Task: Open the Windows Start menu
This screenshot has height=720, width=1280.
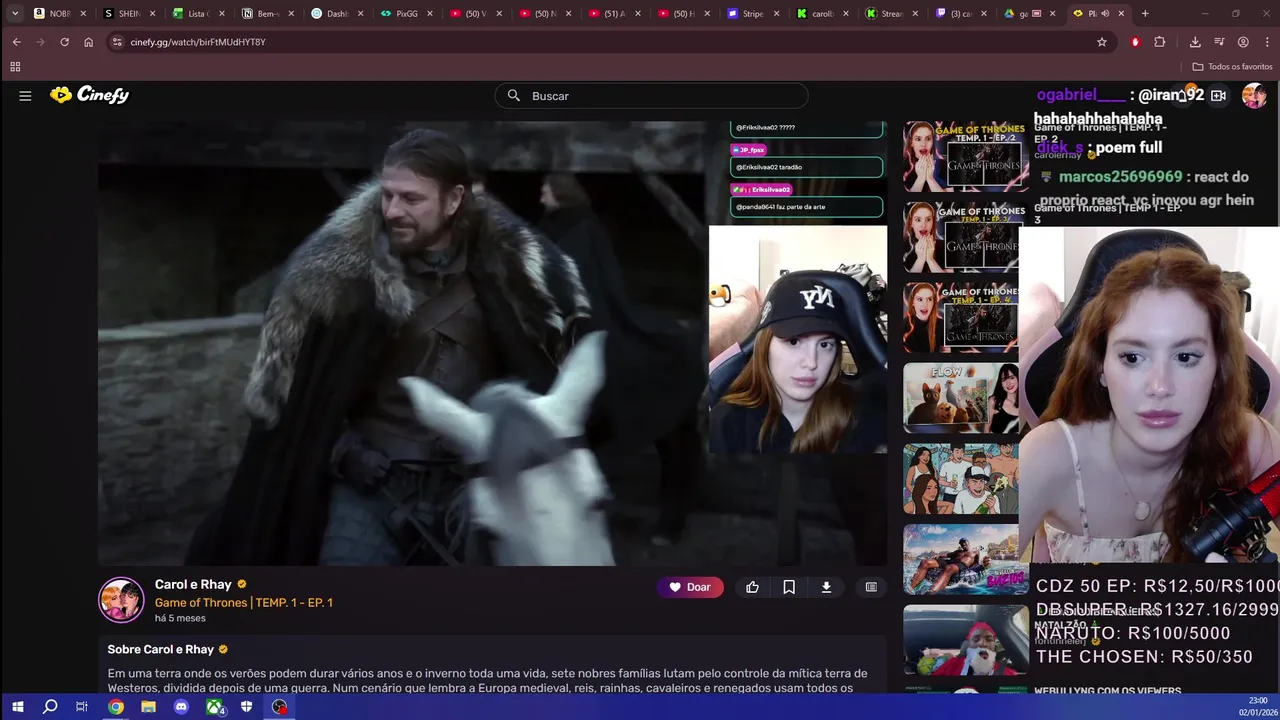Action: (17, 707)
